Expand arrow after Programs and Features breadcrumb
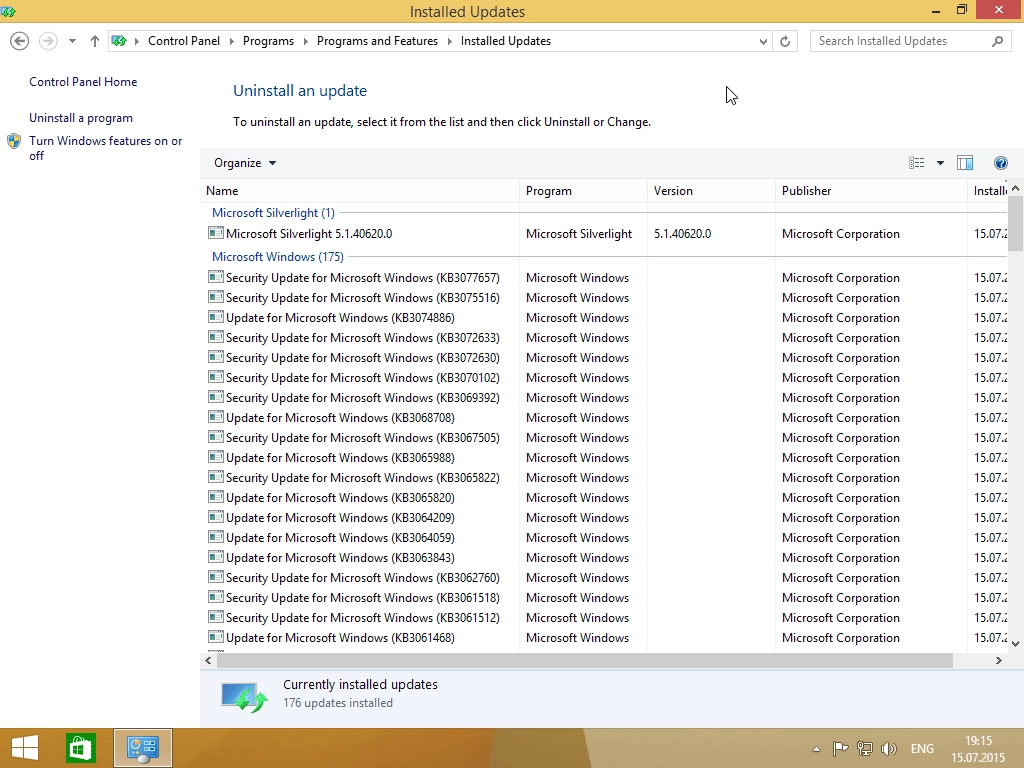Viewport: 1024px width, 768px height. tap(449, 41)
